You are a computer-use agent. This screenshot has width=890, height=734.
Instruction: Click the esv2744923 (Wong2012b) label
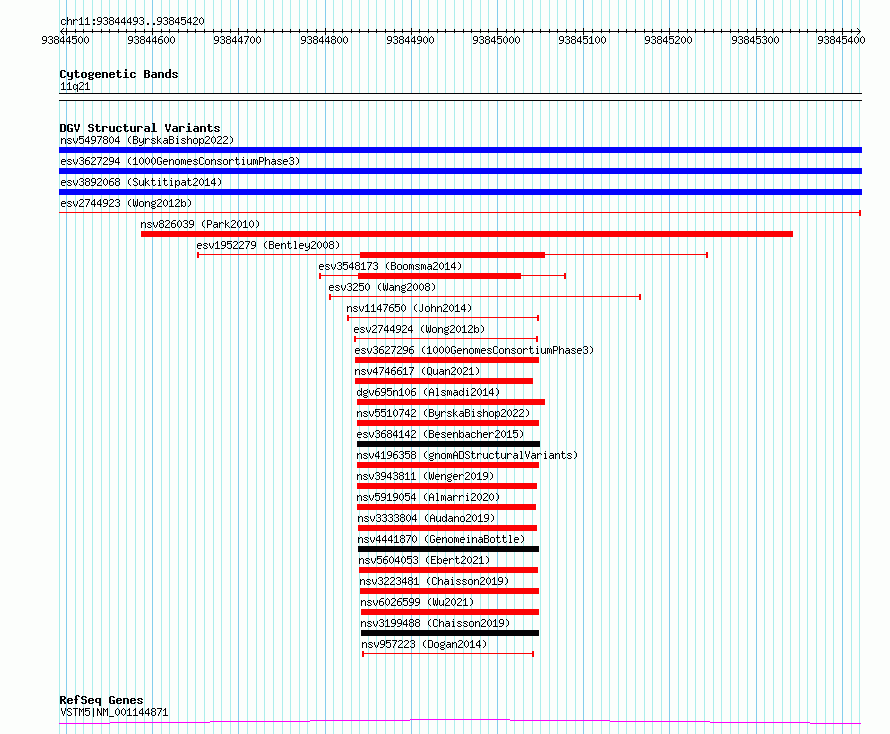126,203
